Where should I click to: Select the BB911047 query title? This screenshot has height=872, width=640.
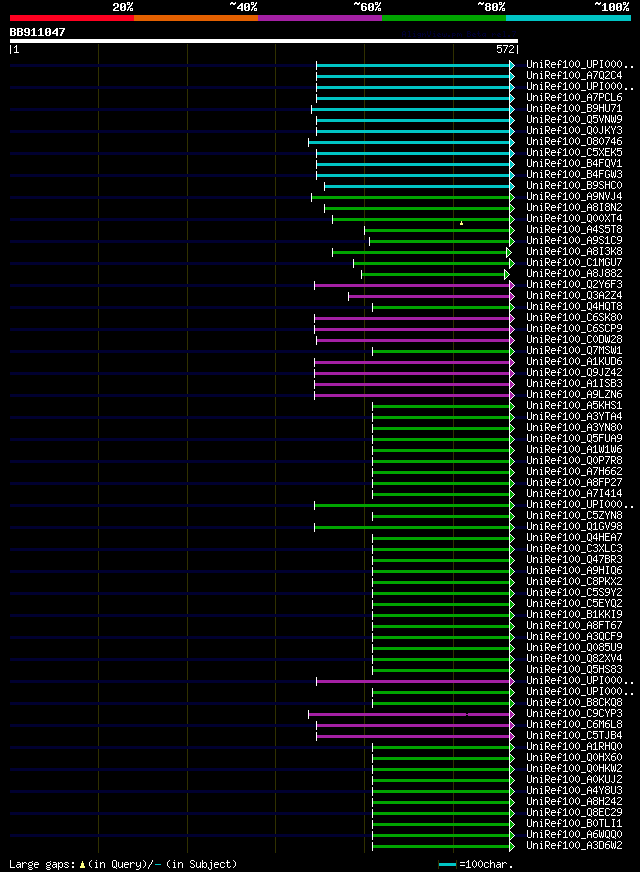(37, 32)
